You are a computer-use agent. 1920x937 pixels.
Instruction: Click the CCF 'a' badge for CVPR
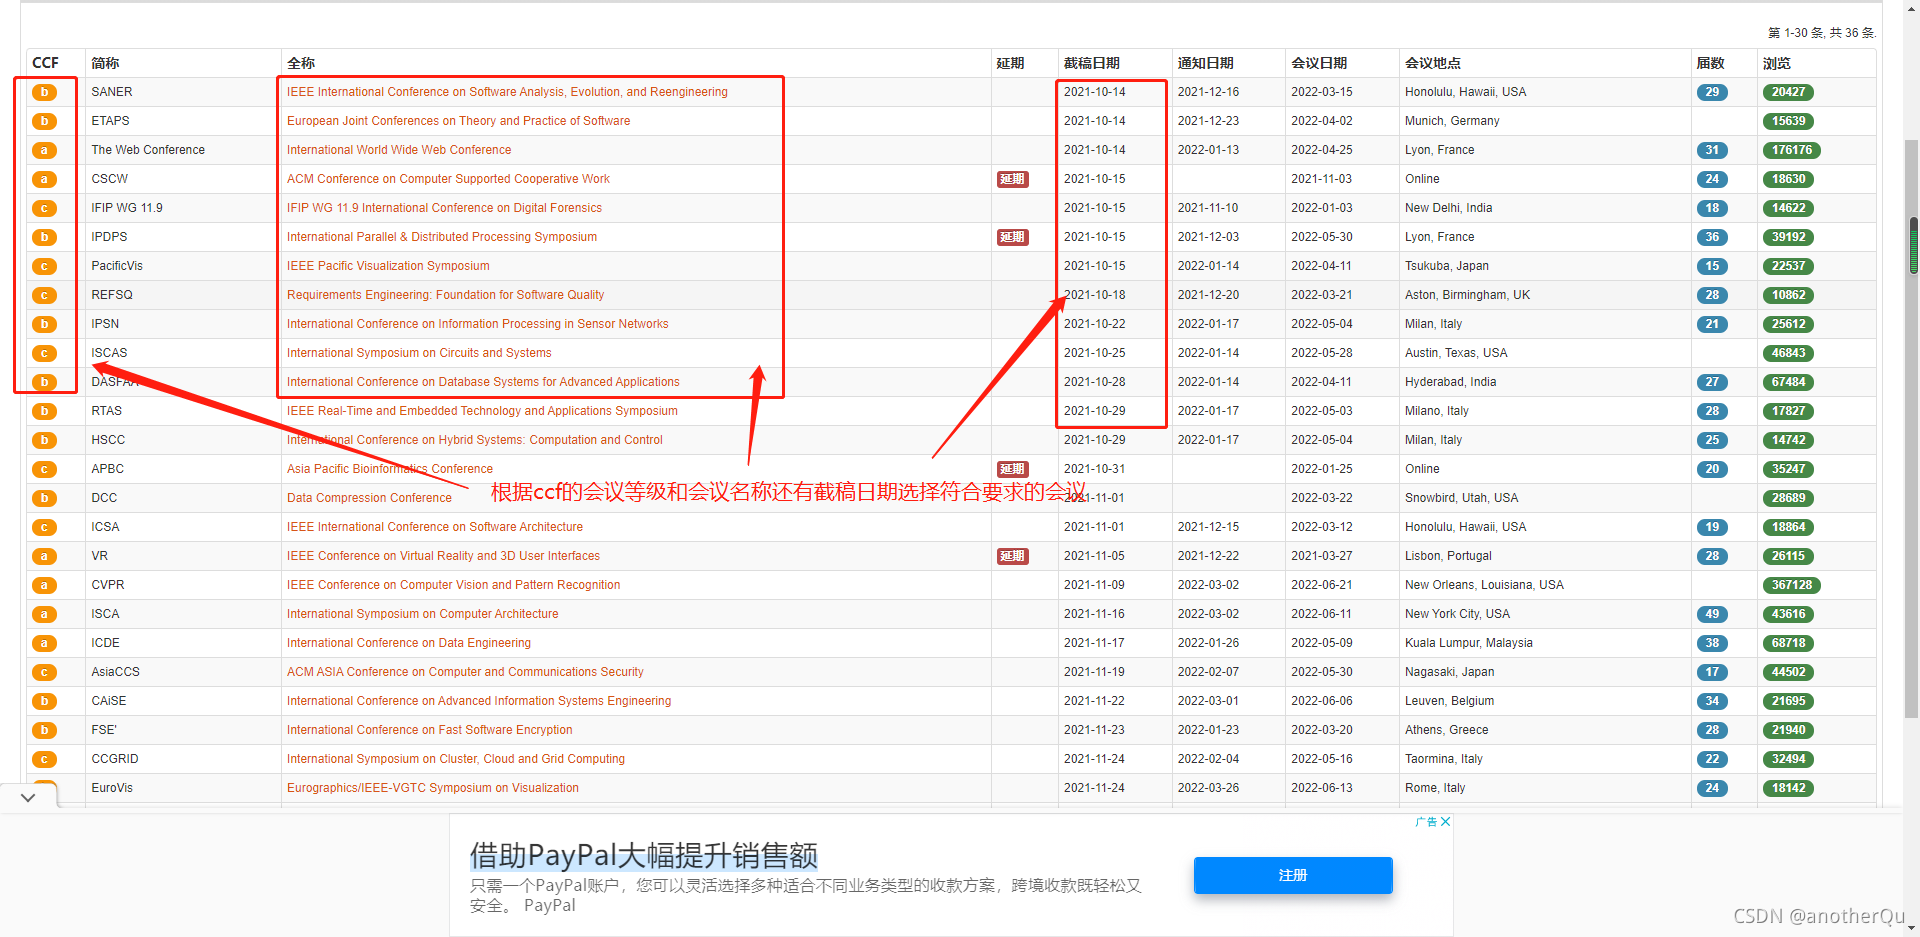44,585
